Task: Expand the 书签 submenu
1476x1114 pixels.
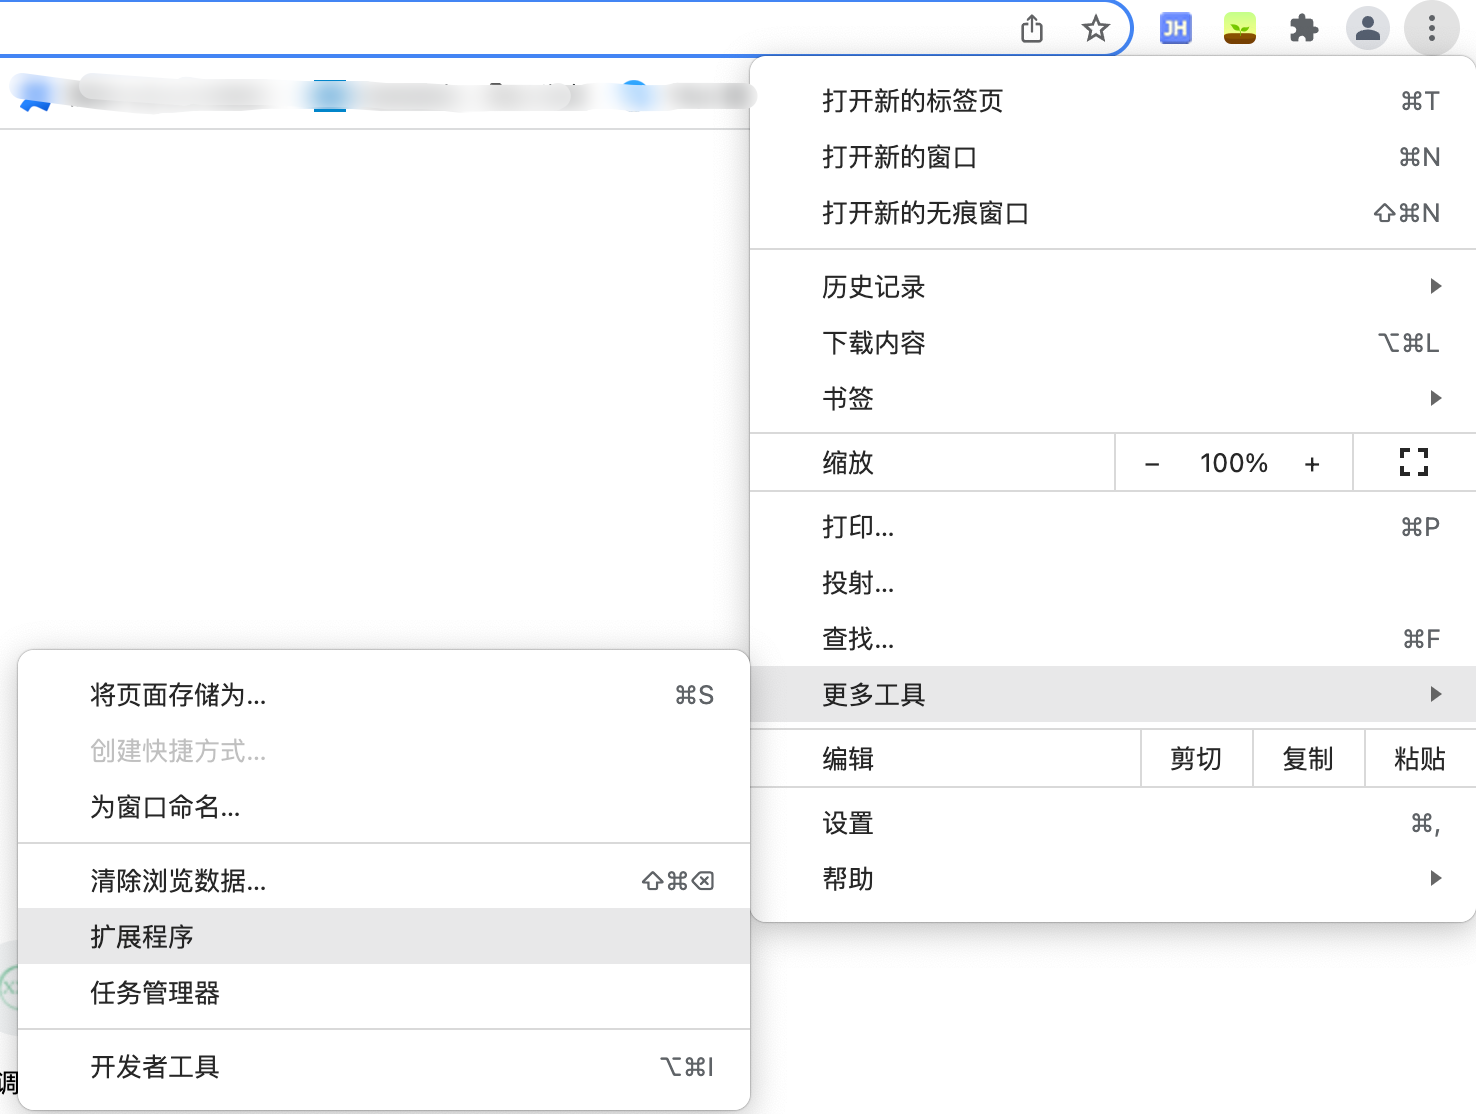Action: click(1113, 399)
